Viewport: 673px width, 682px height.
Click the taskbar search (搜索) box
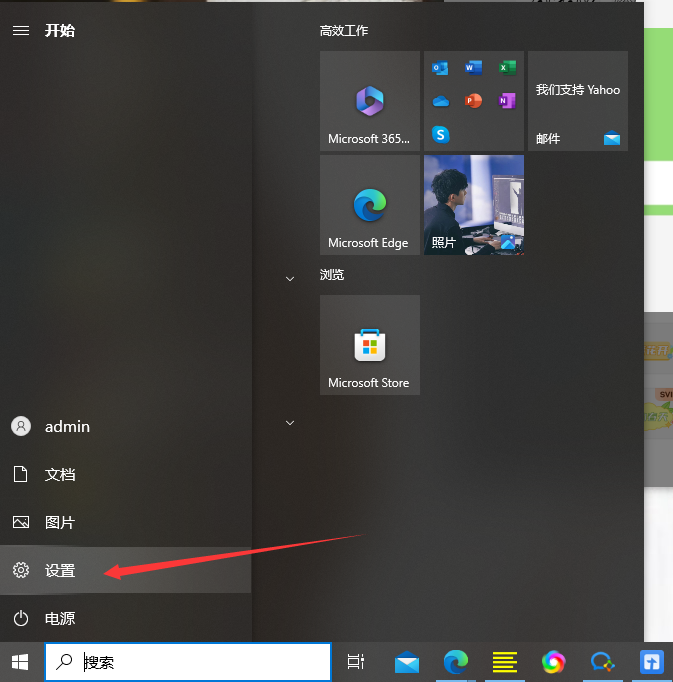tap(188, 662)
